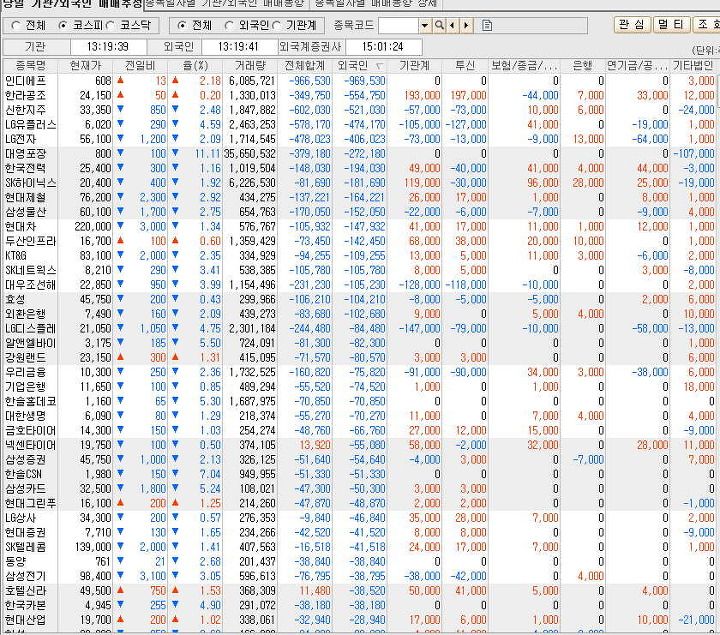Select the 기관계 radio button
This screenshot has height=635, width=720.
(276, 26)
